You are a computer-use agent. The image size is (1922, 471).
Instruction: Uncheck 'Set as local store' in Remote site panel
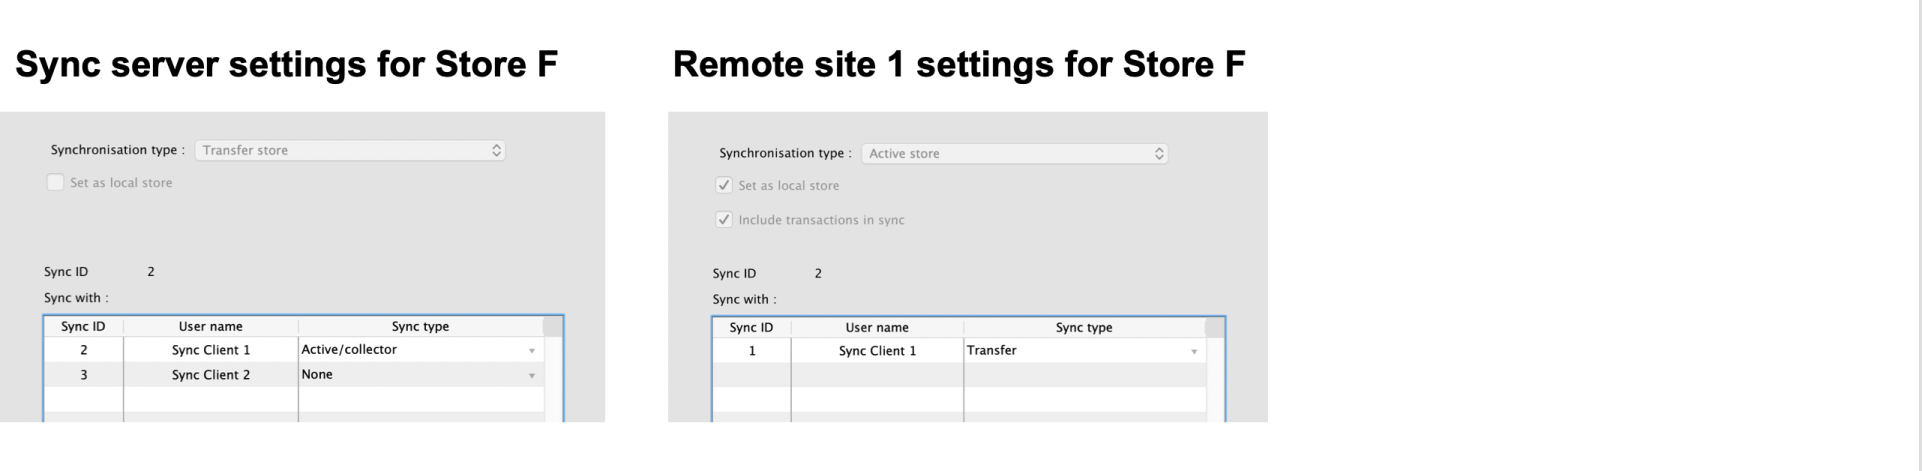pyautogui.click(x=724, y=186)
